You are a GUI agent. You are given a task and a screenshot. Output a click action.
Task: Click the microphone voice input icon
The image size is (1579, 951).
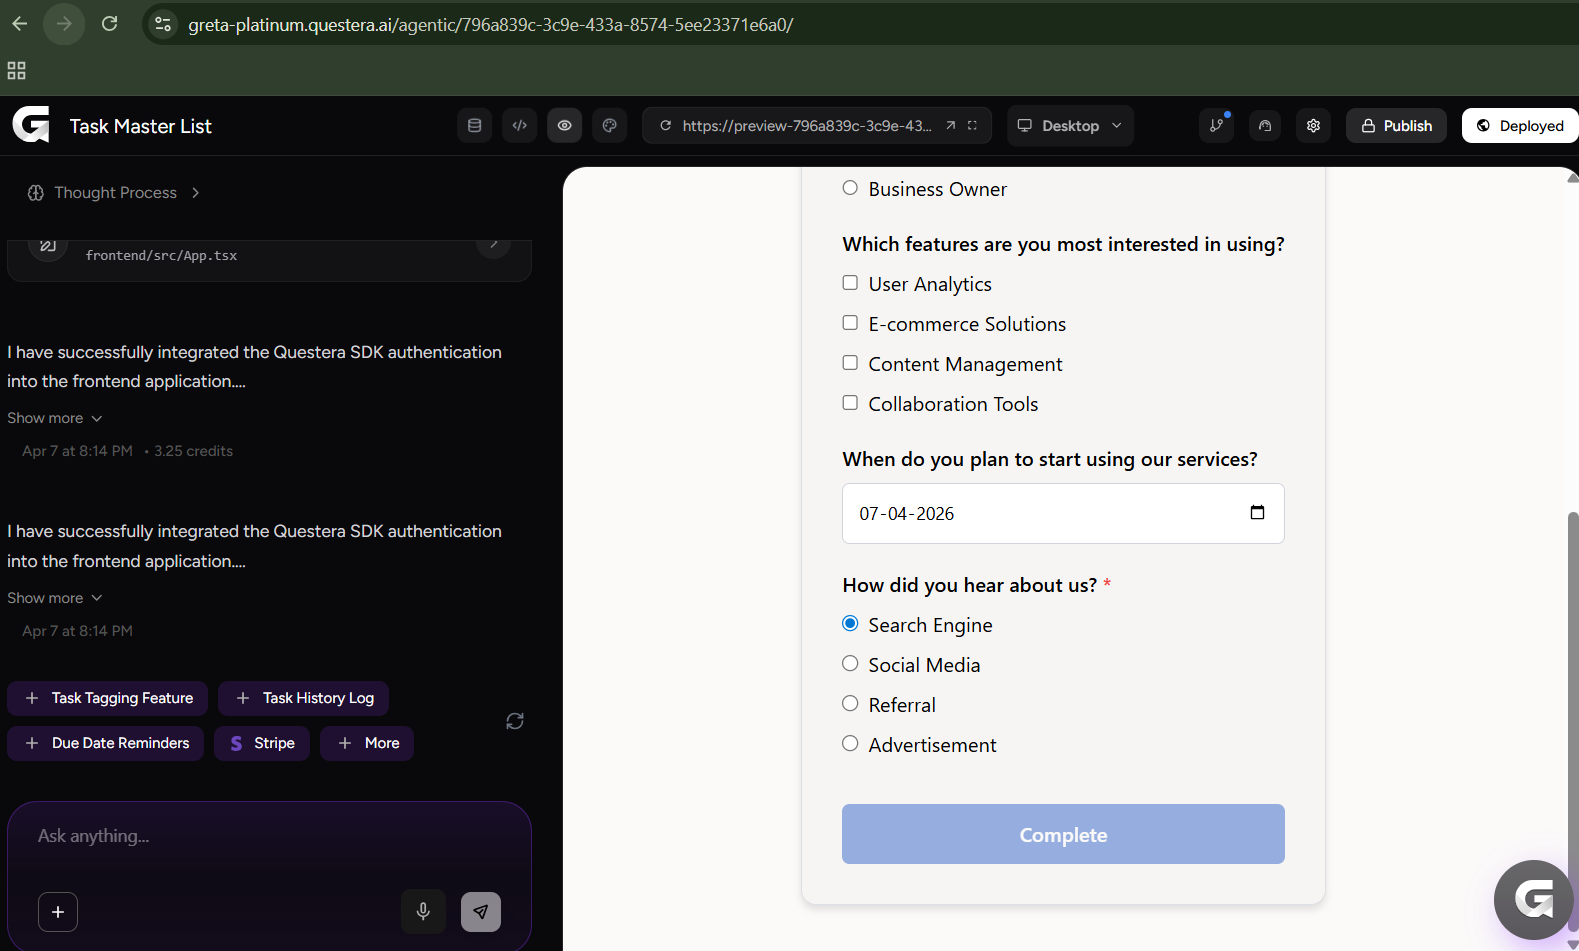pyautogui.click(x=423, y=912)
